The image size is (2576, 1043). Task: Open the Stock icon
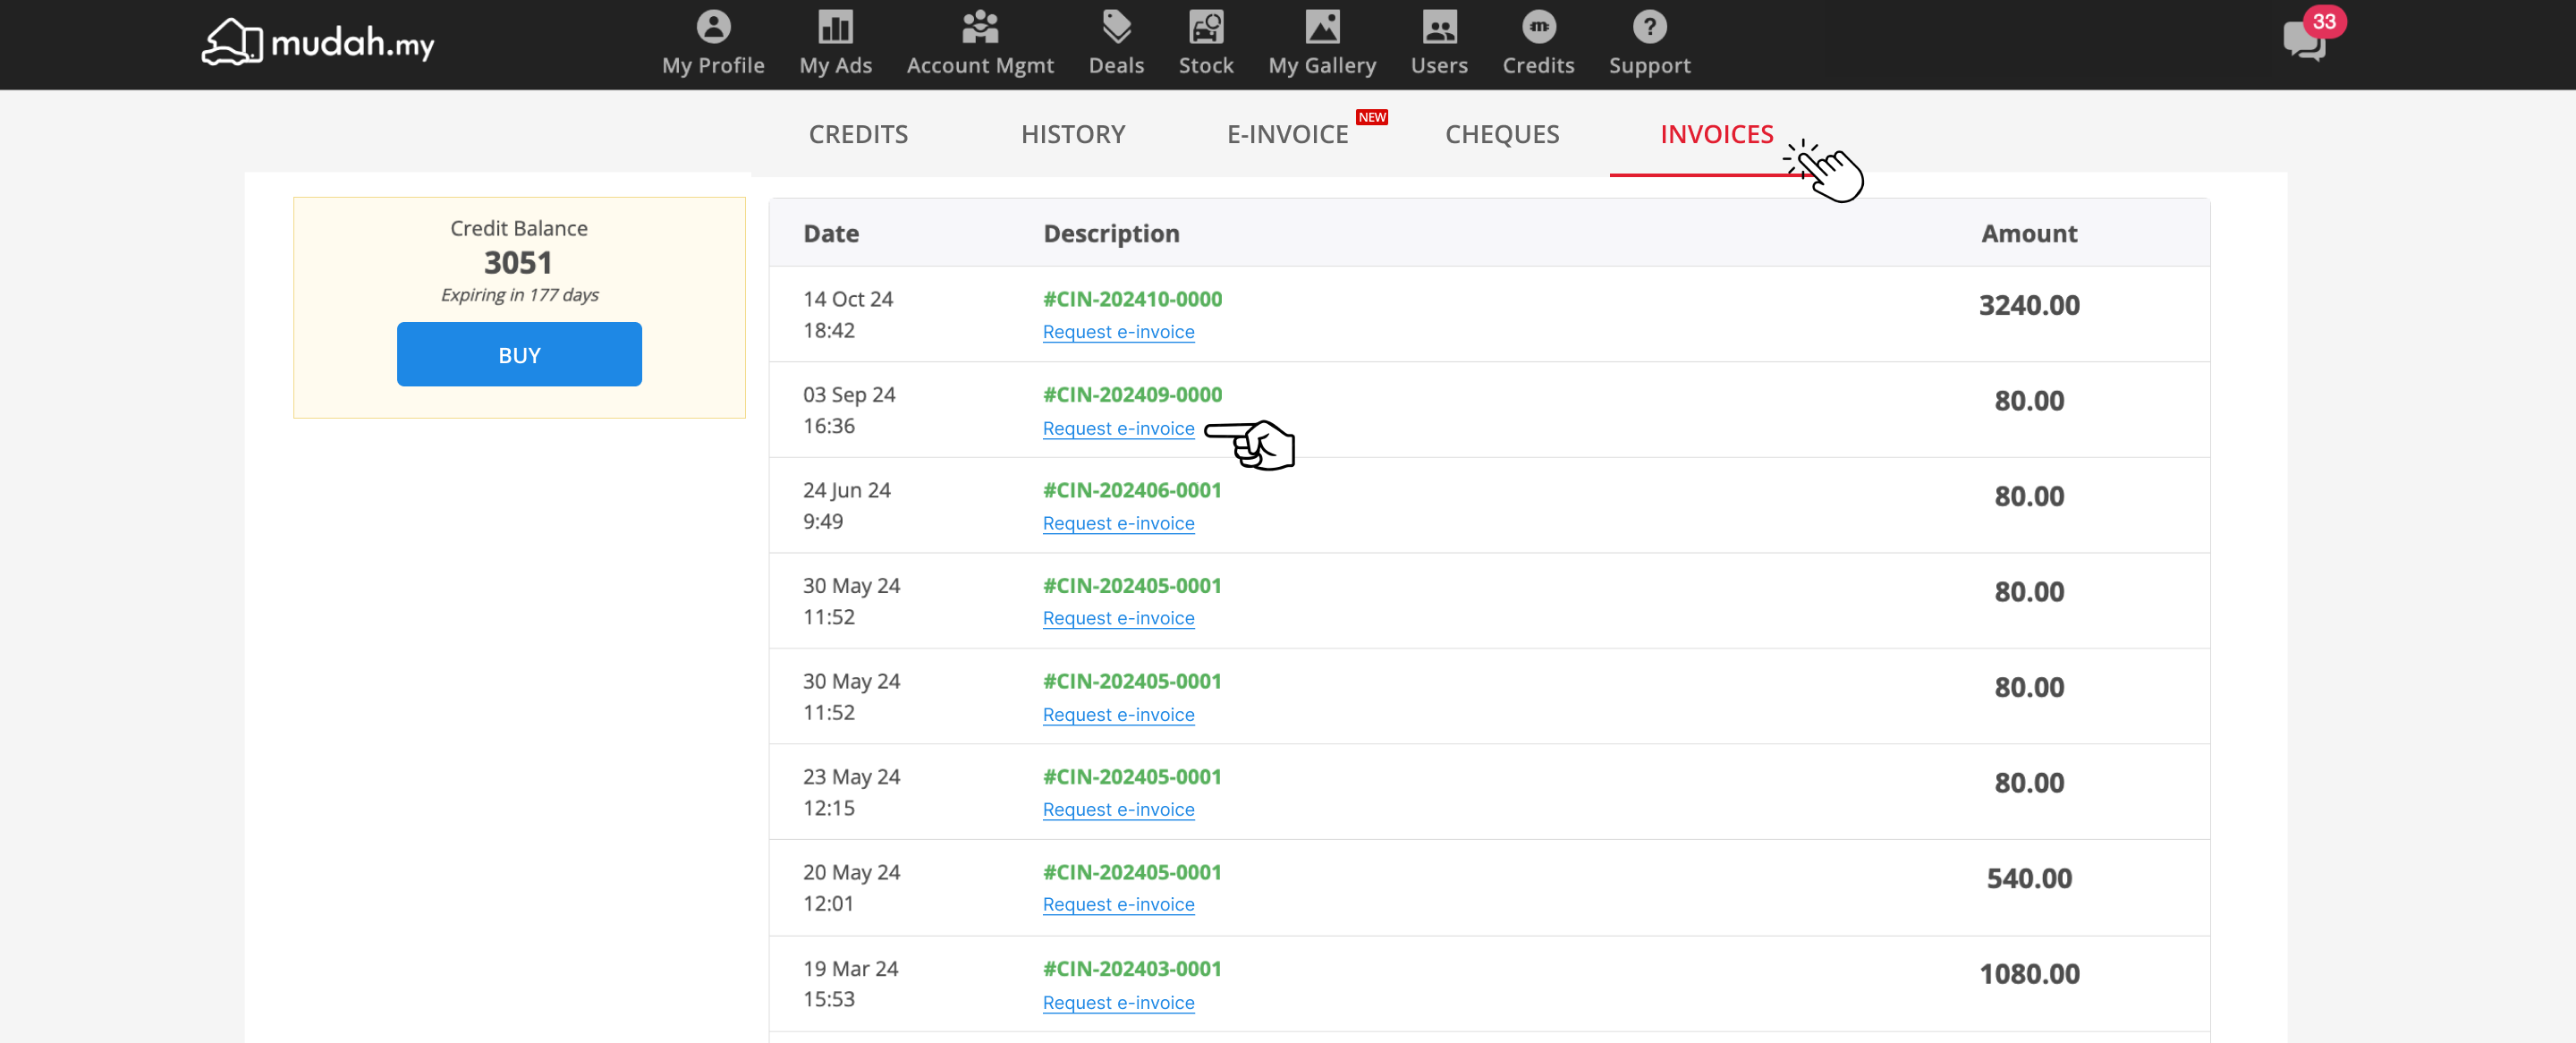point(1206,27)
